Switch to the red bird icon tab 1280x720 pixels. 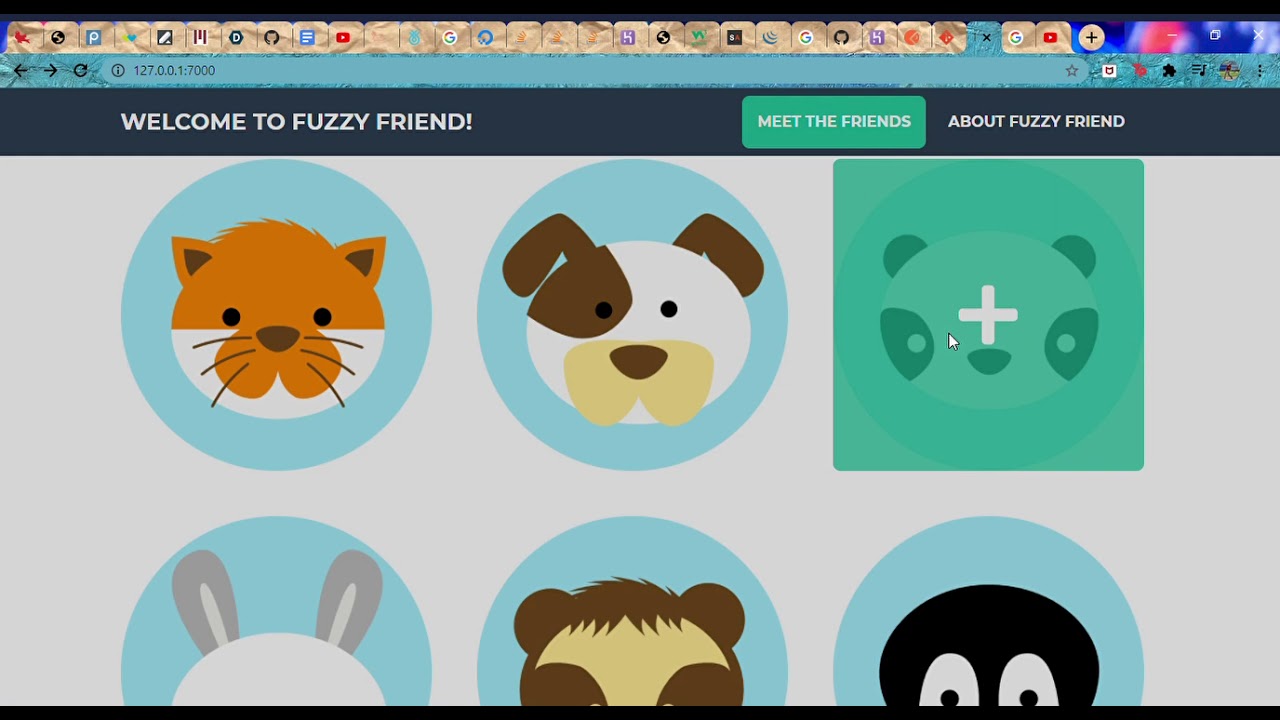(x=22, y=38)
